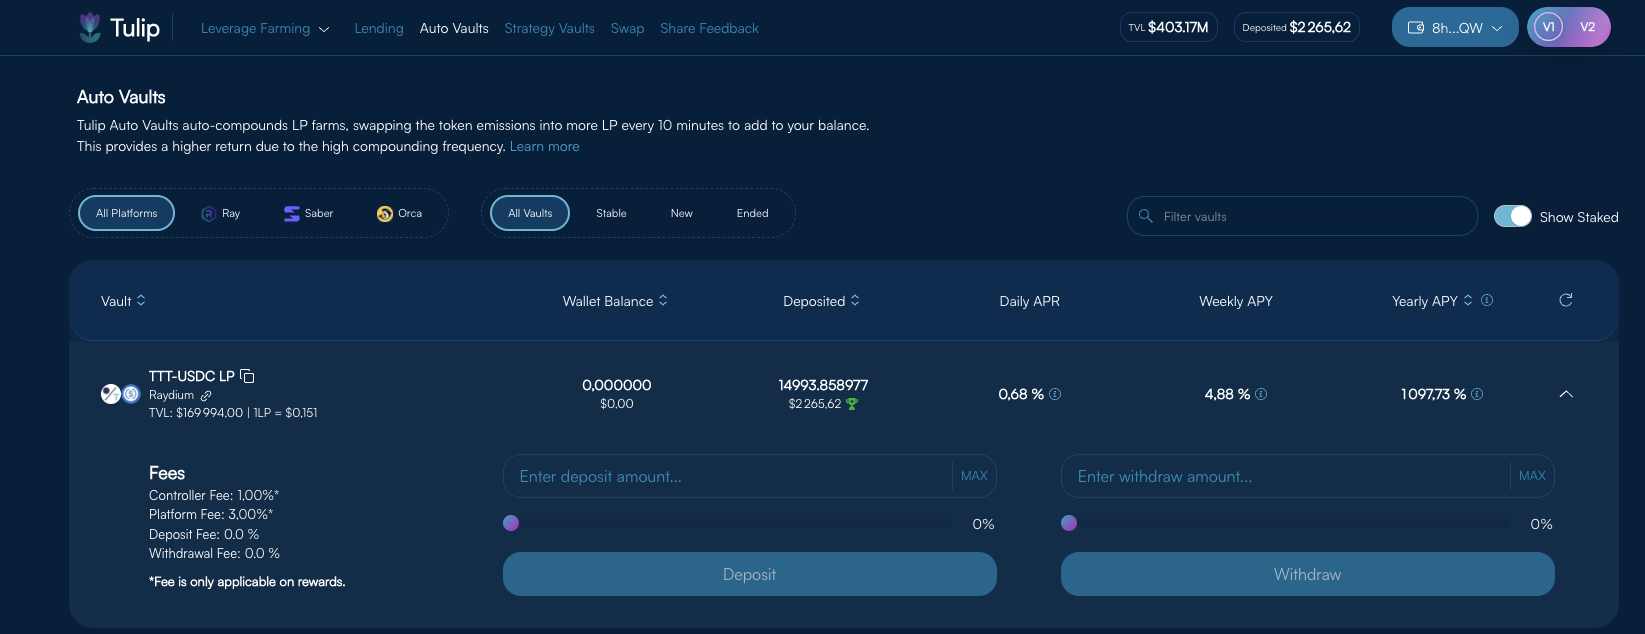Switch to V2 version toggle
Viewport: 1645px width, 634px height.
1587,27
